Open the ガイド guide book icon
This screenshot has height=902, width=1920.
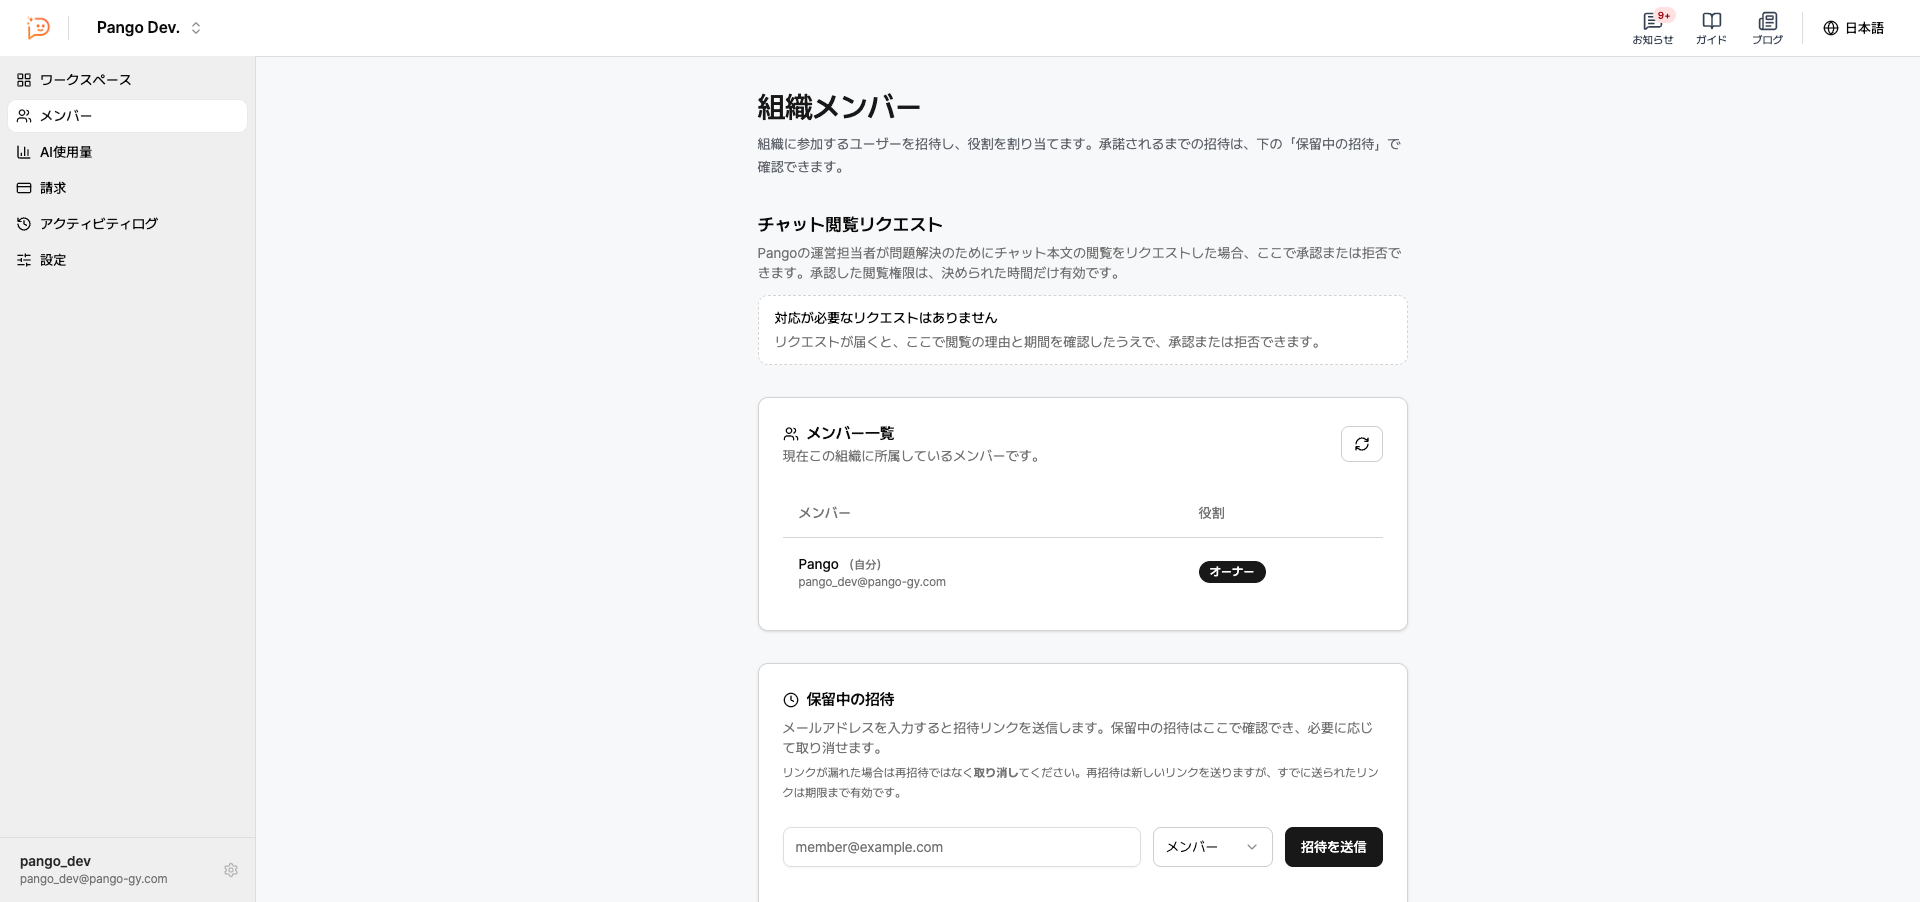(1711, 28)
